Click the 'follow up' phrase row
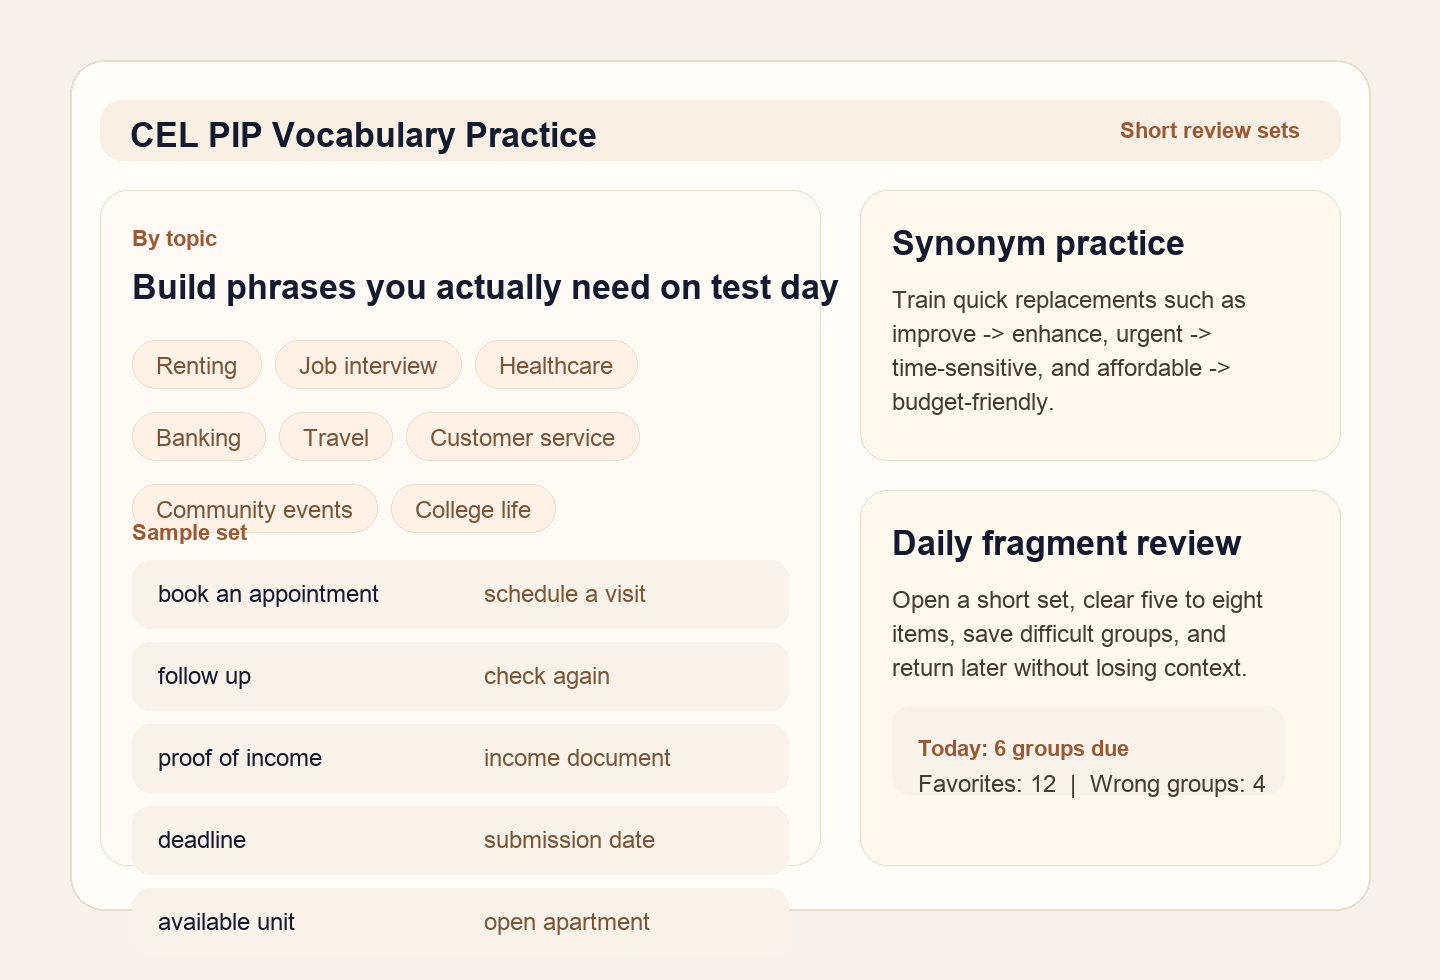1440x980 pixels. pyautogui.click(x=460, y=676)
